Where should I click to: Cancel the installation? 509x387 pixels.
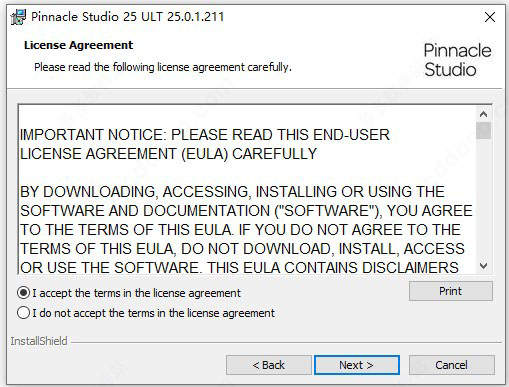tap(452, 365)
